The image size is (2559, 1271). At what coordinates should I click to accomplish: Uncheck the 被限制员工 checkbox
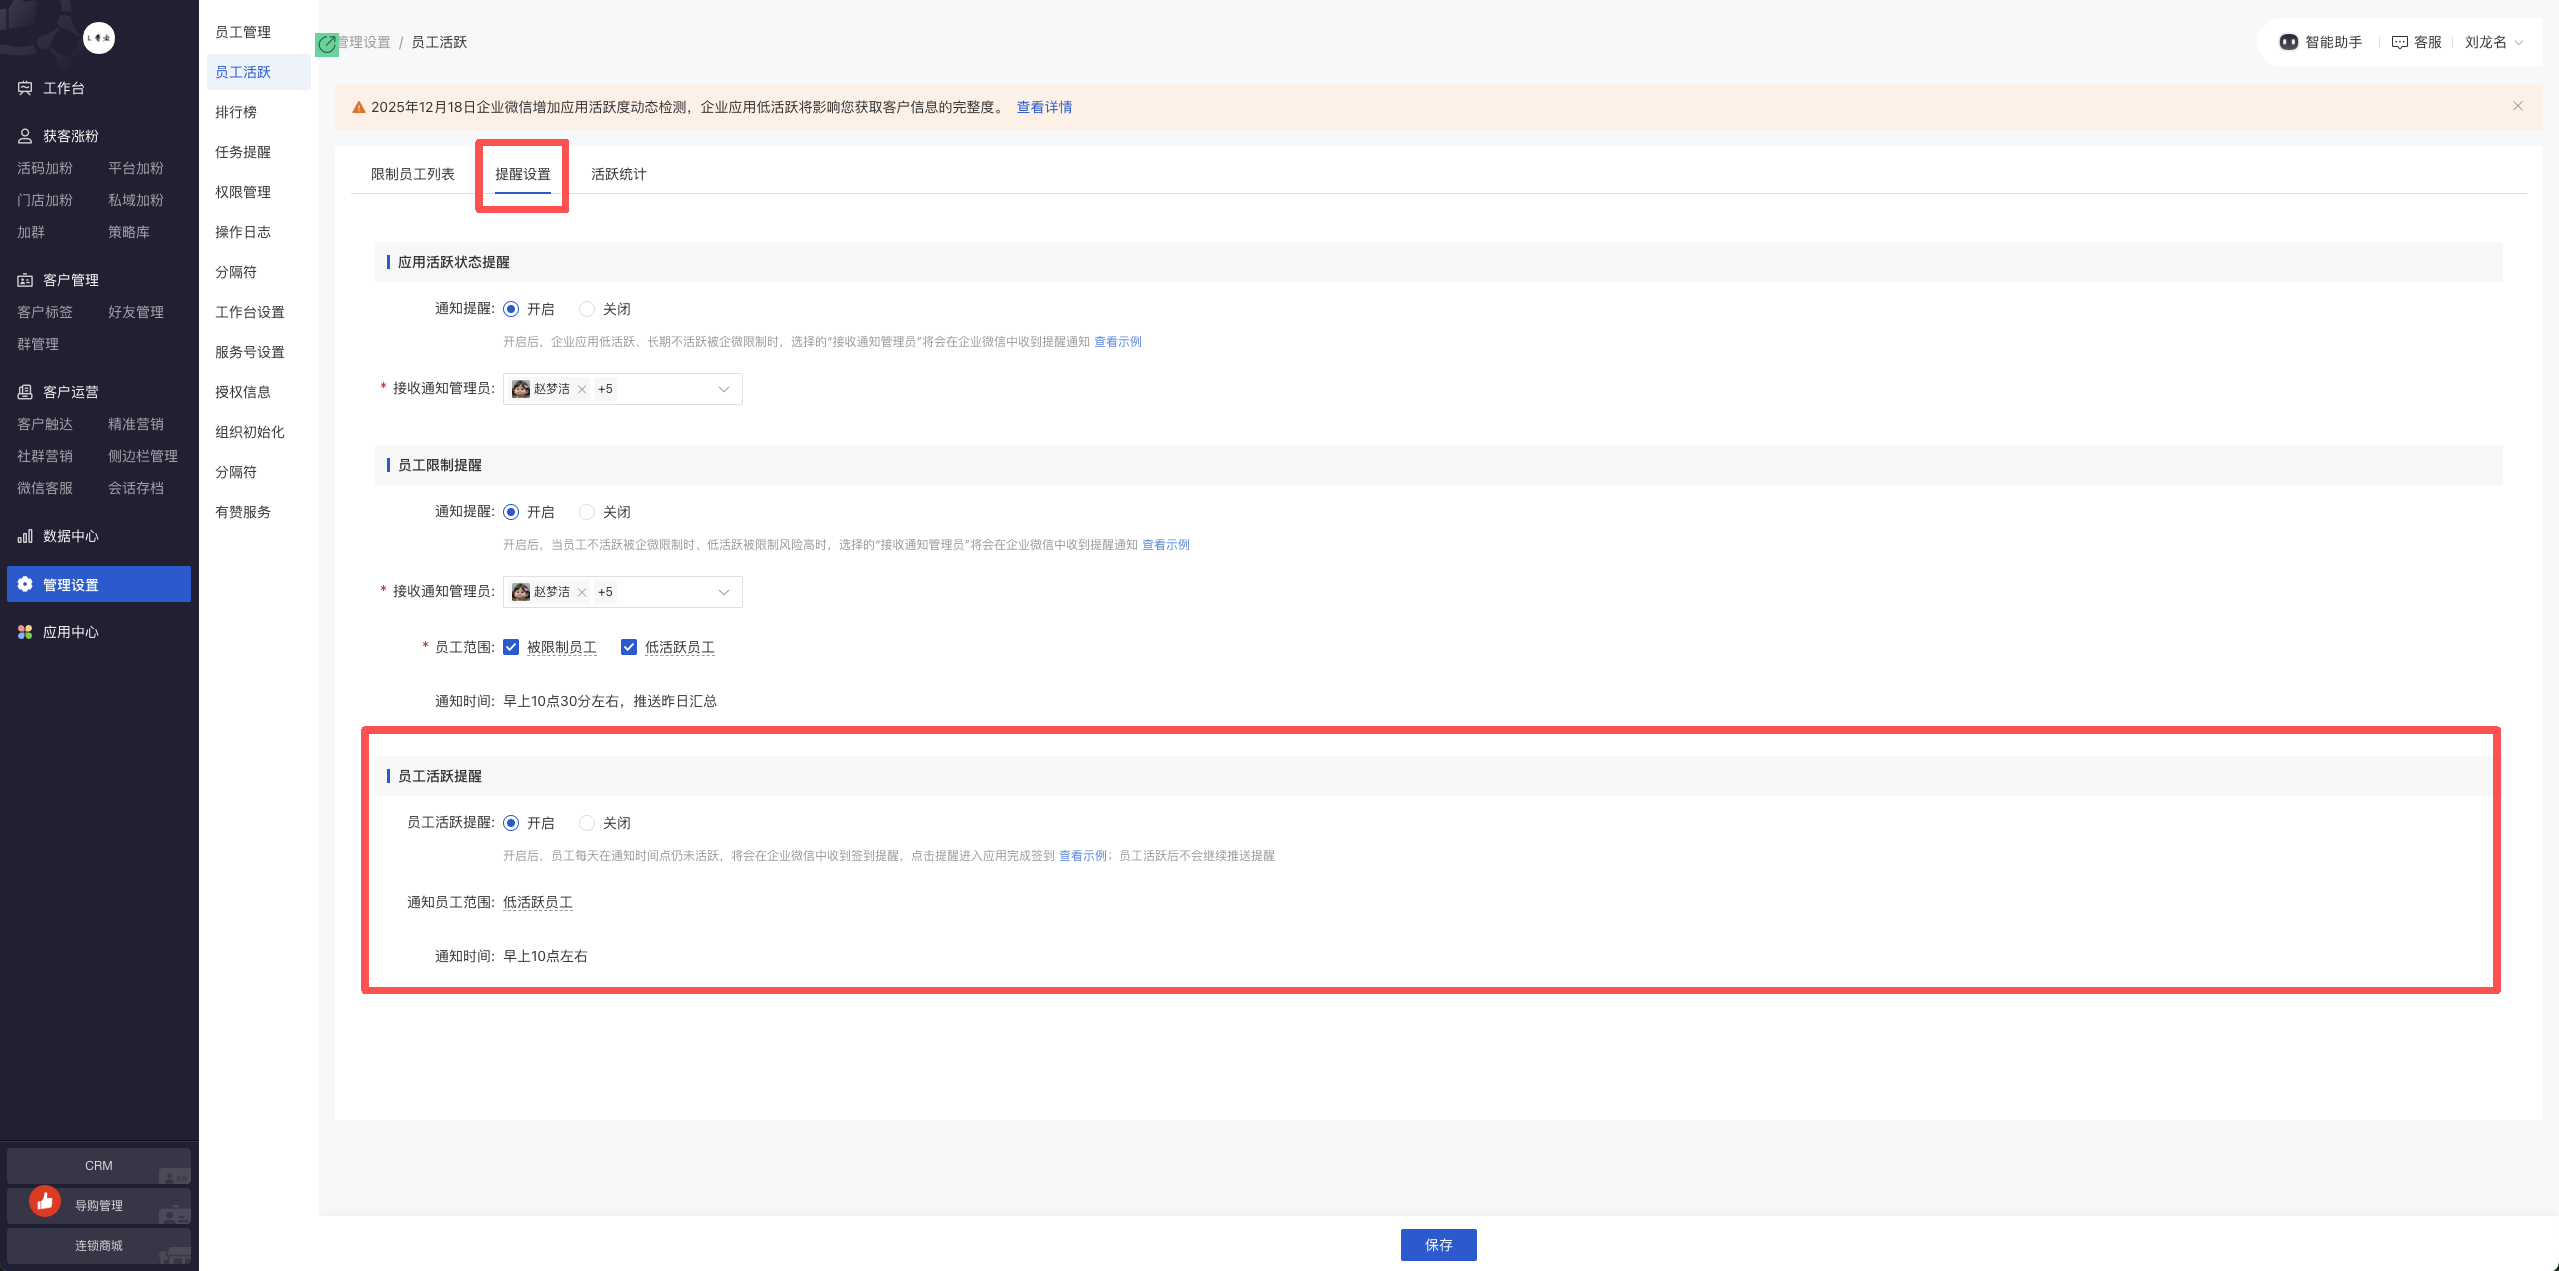(x=511, y=647)
